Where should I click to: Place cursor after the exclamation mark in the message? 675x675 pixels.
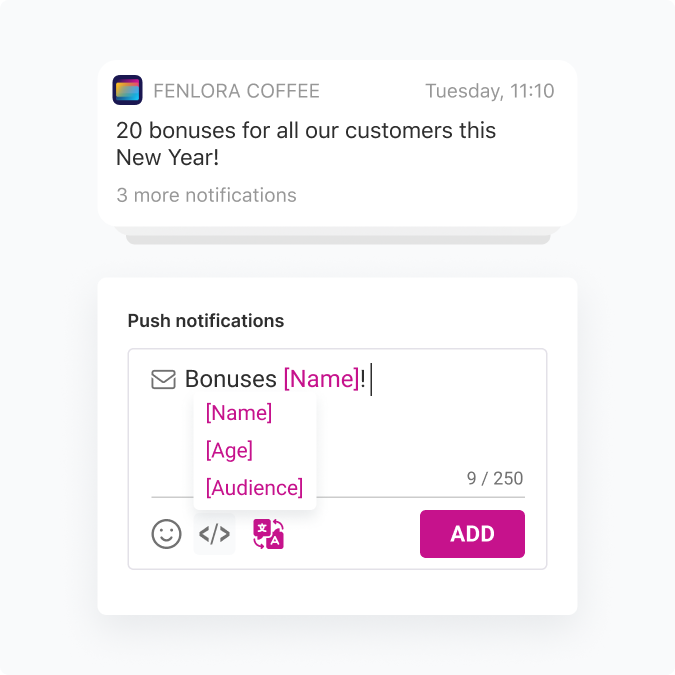[x=370, y=380]
